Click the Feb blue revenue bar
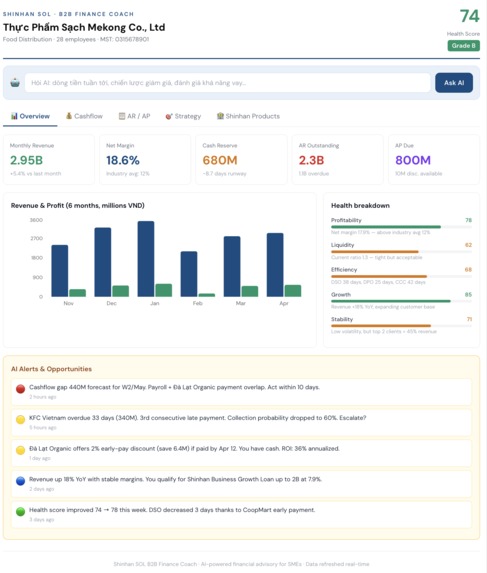Viewport: 487px width, 573px height. pyautogui.click(x=189, y=274)
